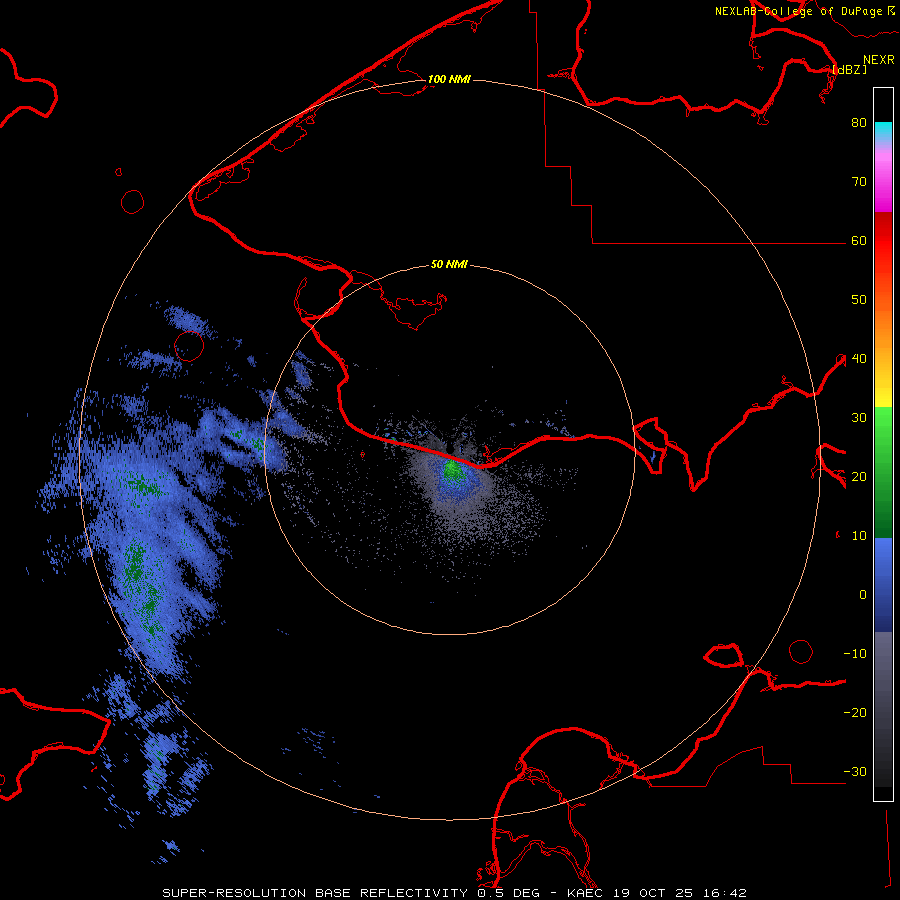
Task: Click the cyan segment atop the color bar
Action: click(883, 132)
